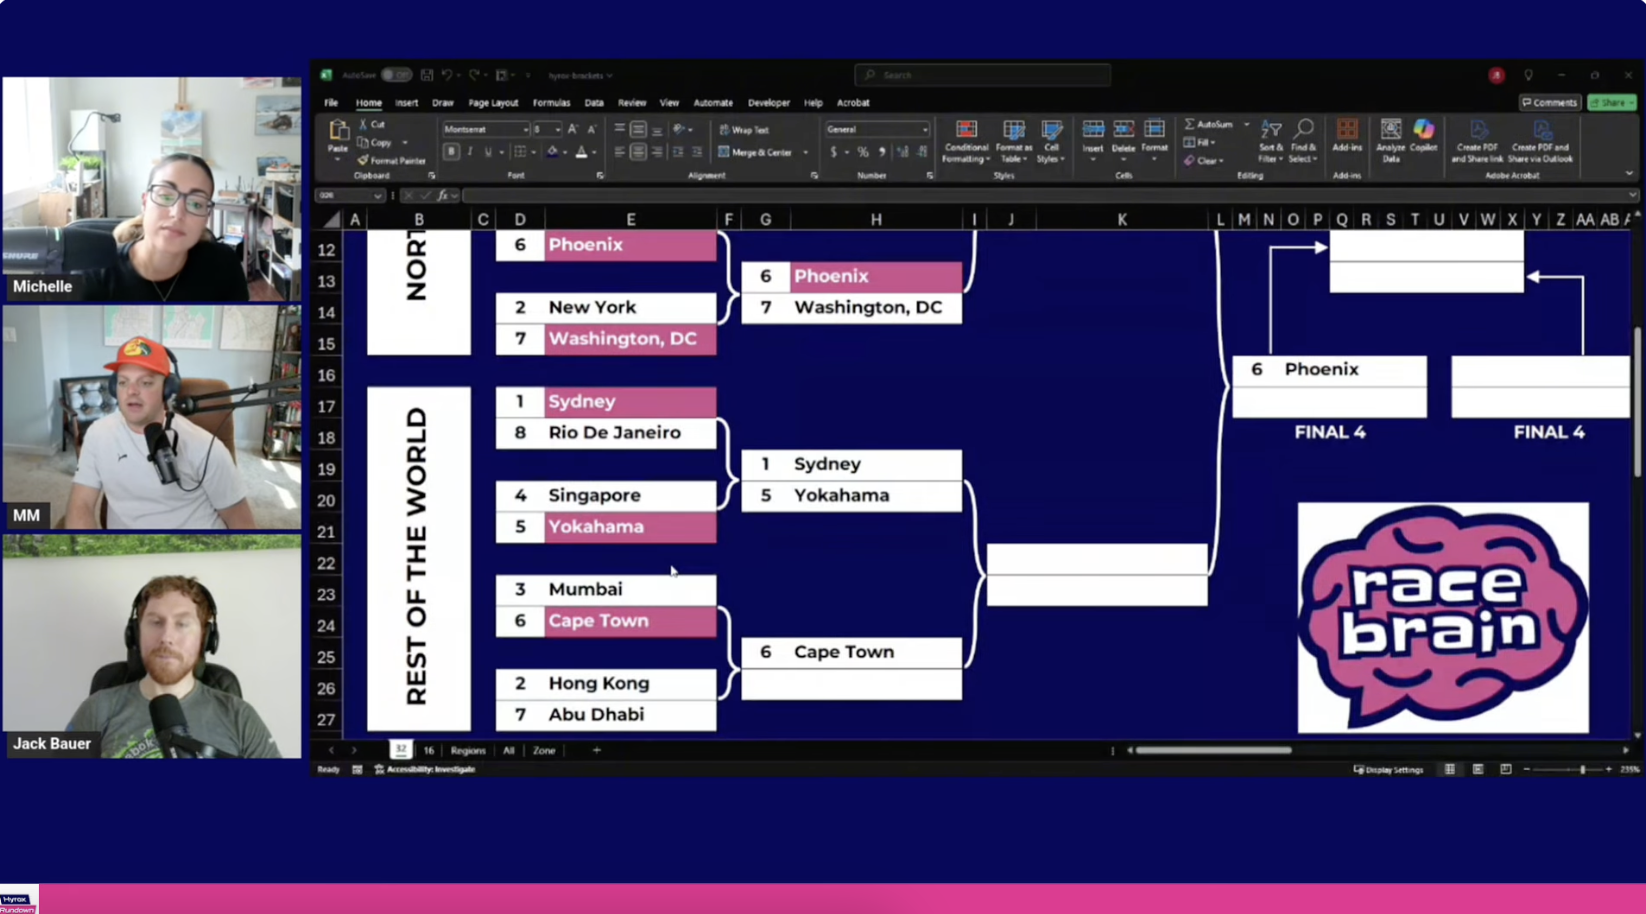This screenshot has height=914, width=1646.
Task: Open Find & Select magnifier
Action: point(1303,141)
